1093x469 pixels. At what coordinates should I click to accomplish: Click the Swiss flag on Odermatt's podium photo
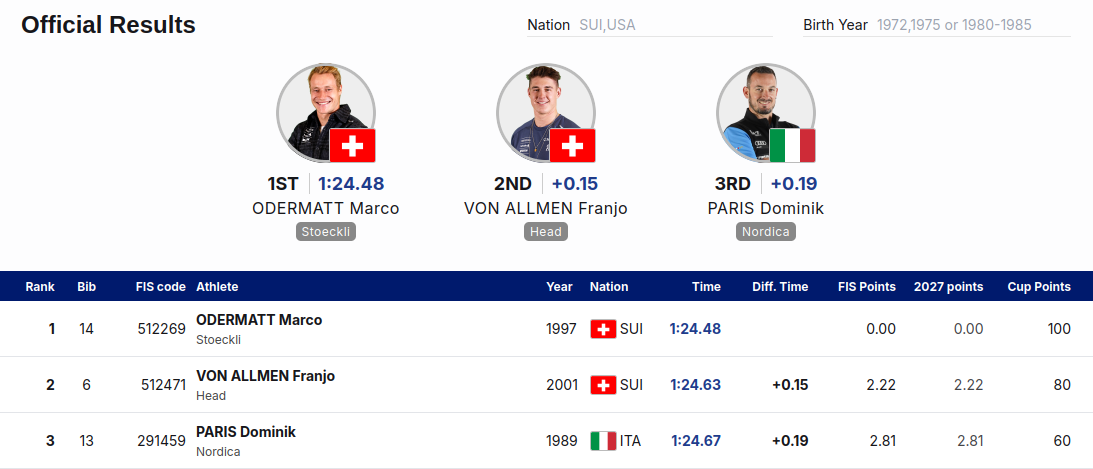coord(353,146)
